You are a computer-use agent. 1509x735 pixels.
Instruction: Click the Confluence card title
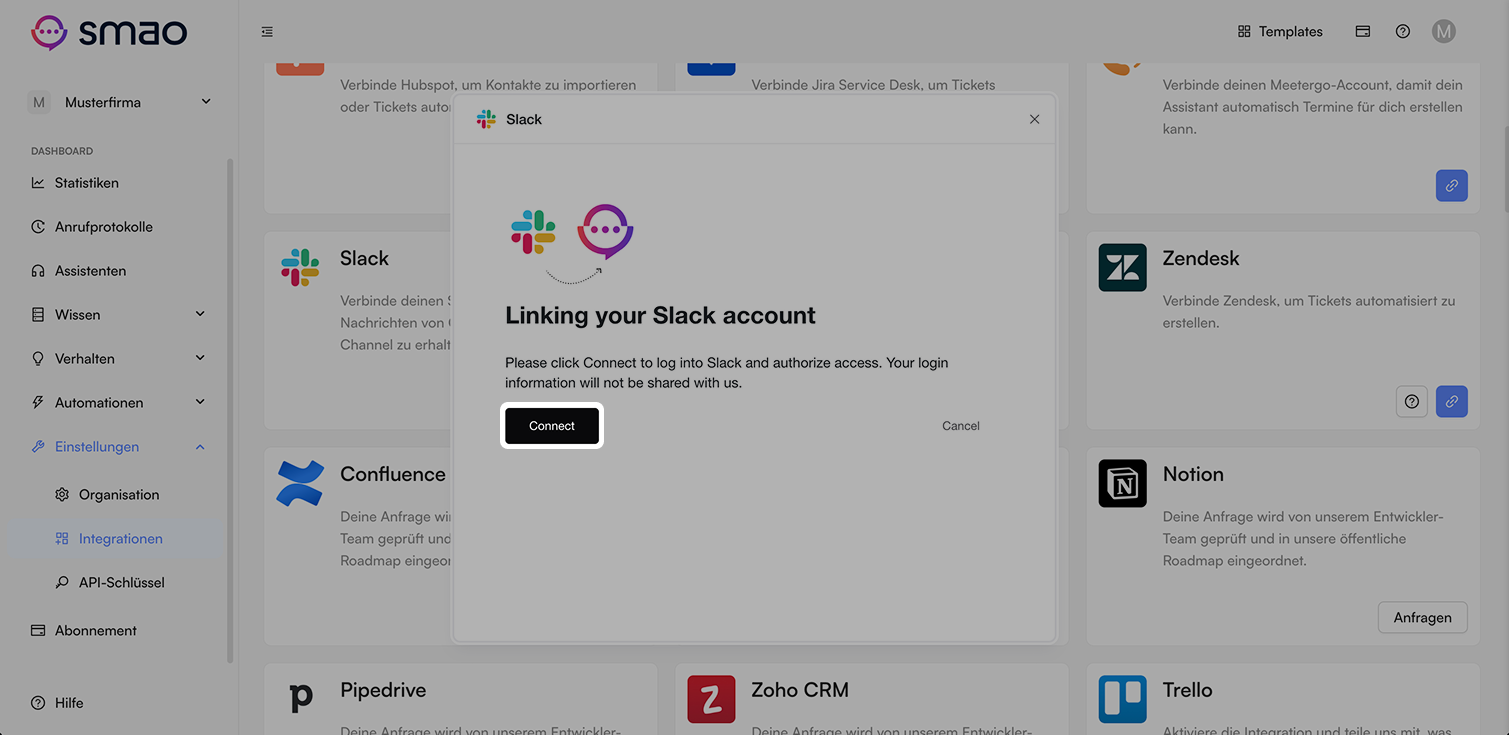click(x=393, y=474)
